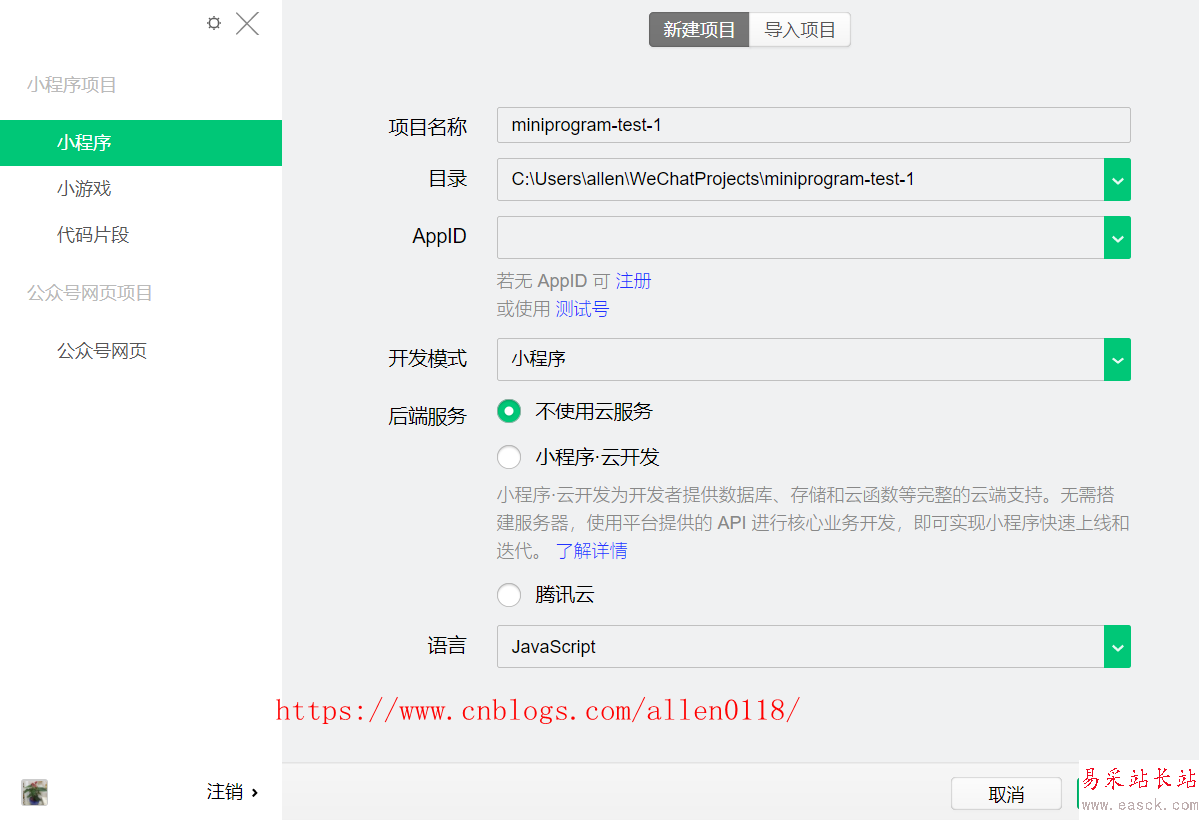Open the 了解详情 link

click(591, 551)
